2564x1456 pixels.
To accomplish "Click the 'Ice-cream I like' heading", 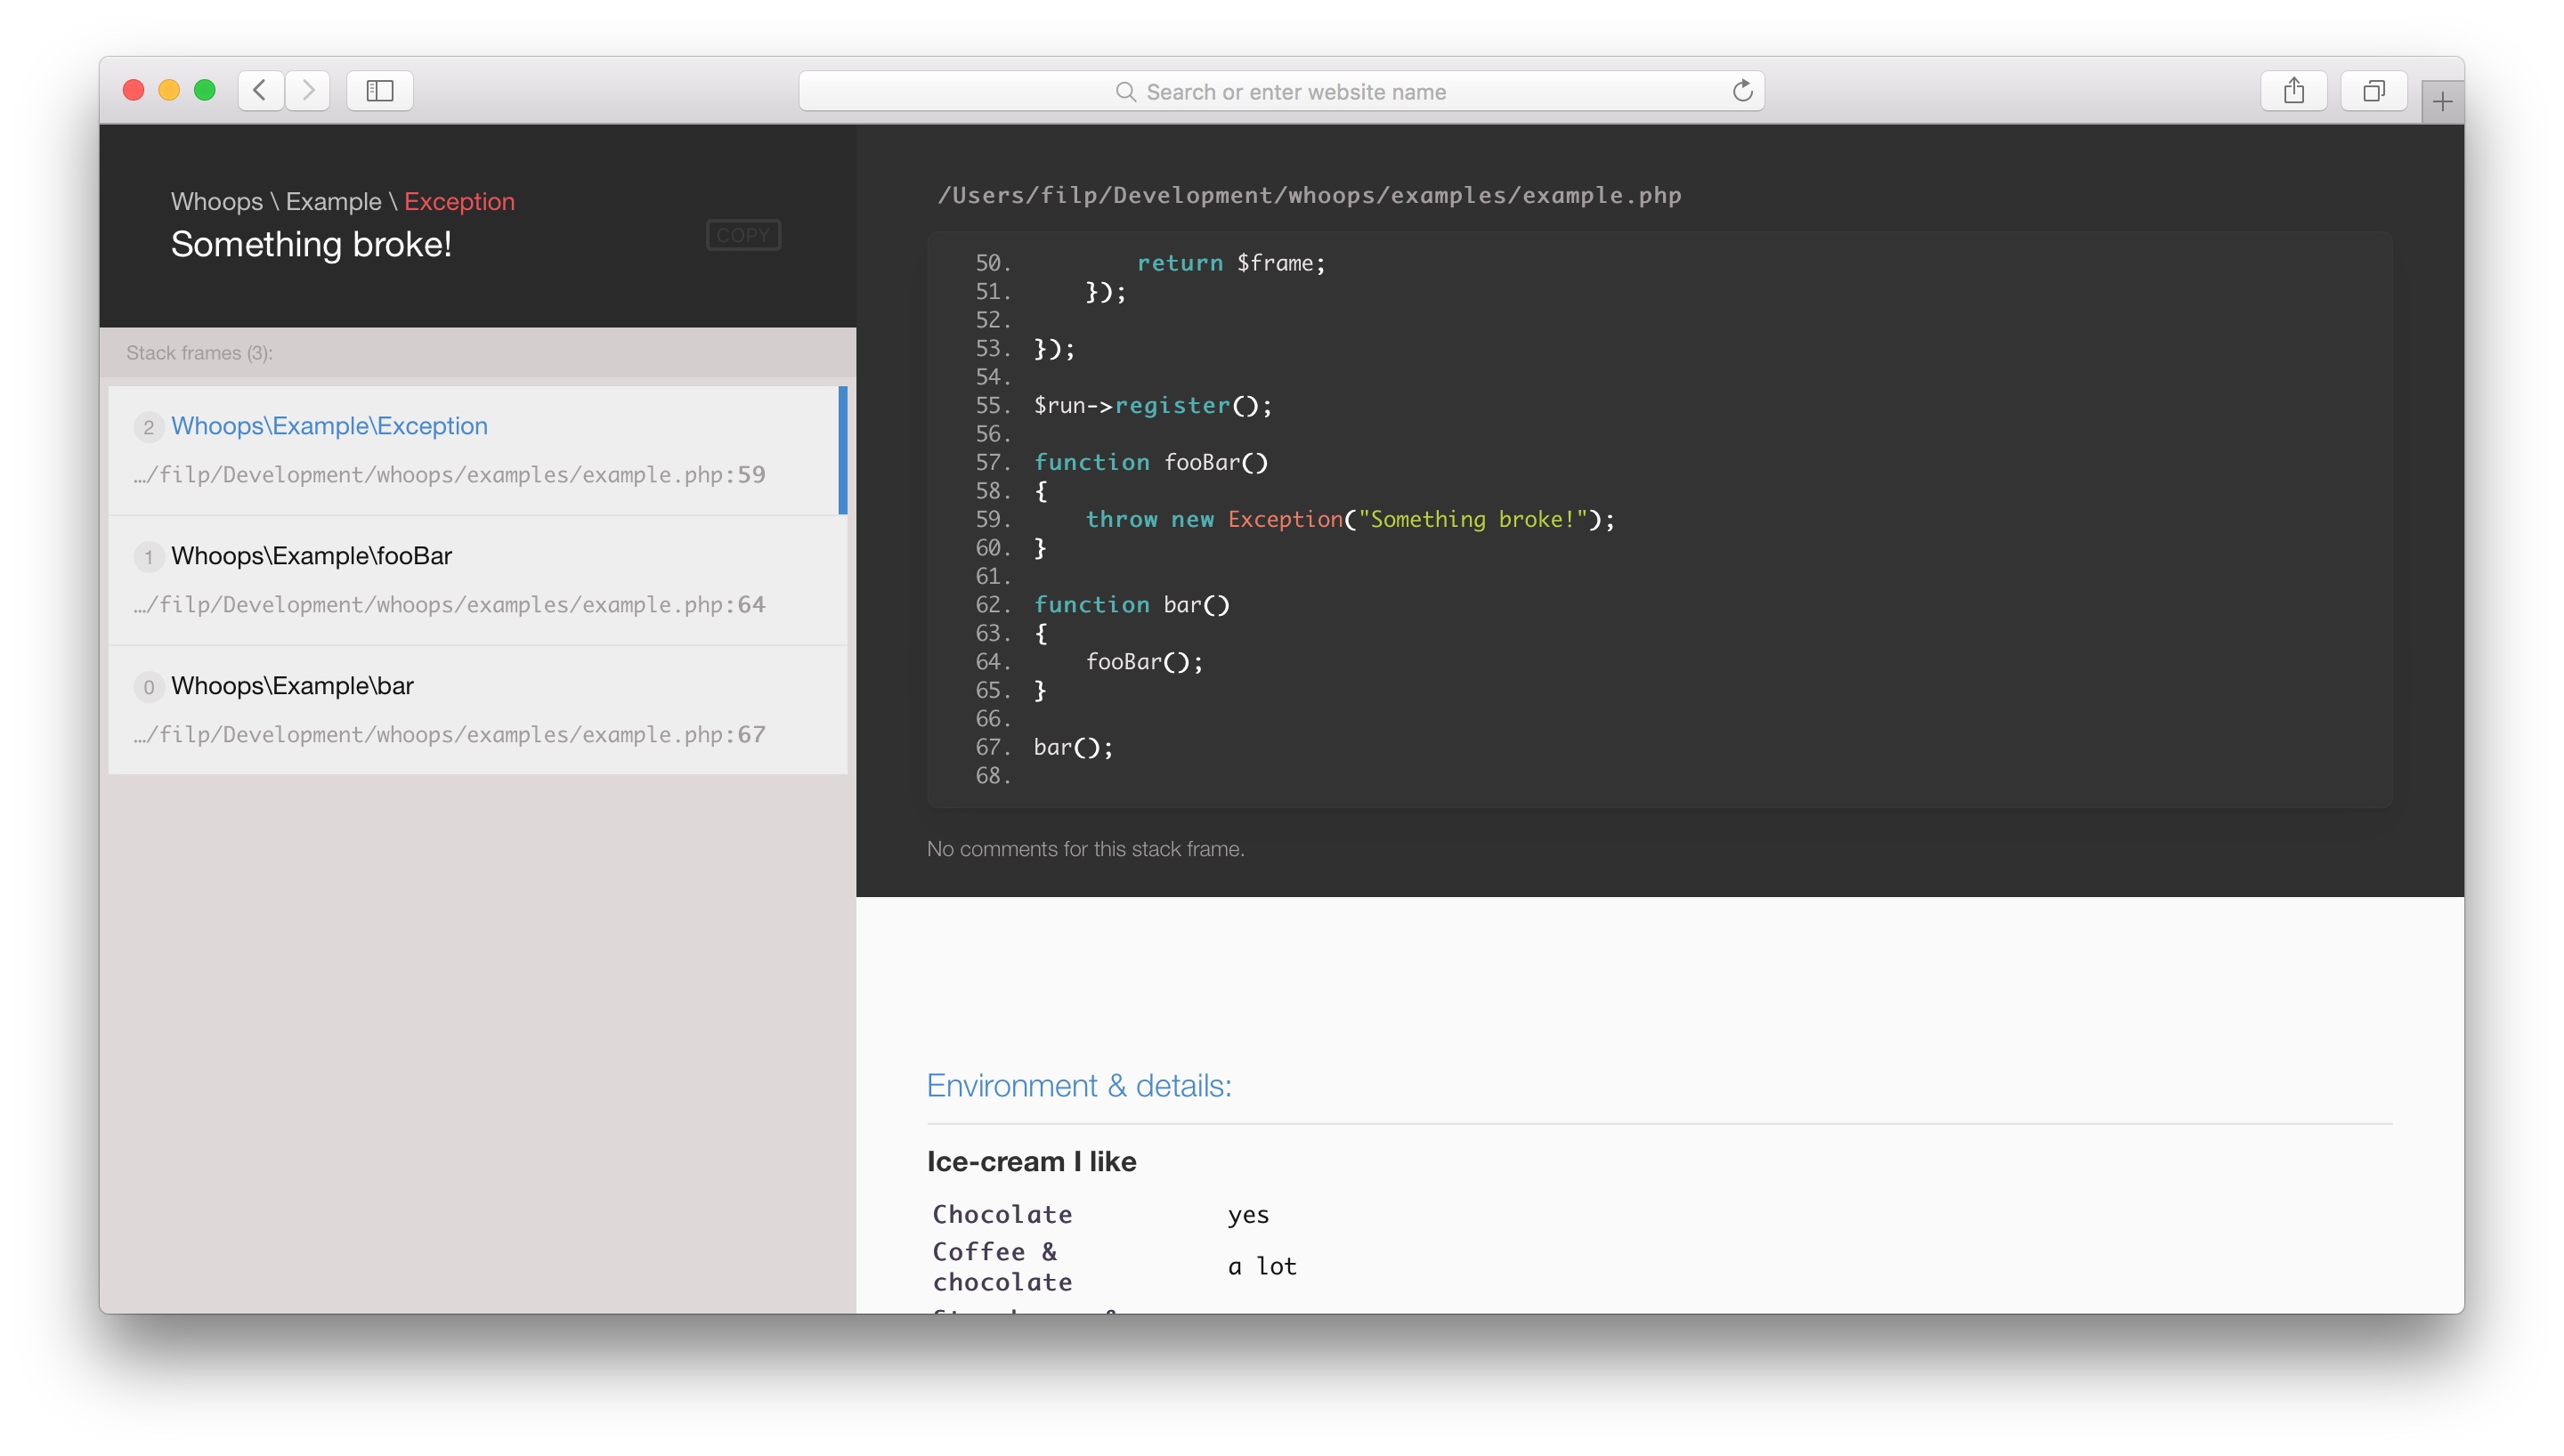I will coord(1031,1162).
